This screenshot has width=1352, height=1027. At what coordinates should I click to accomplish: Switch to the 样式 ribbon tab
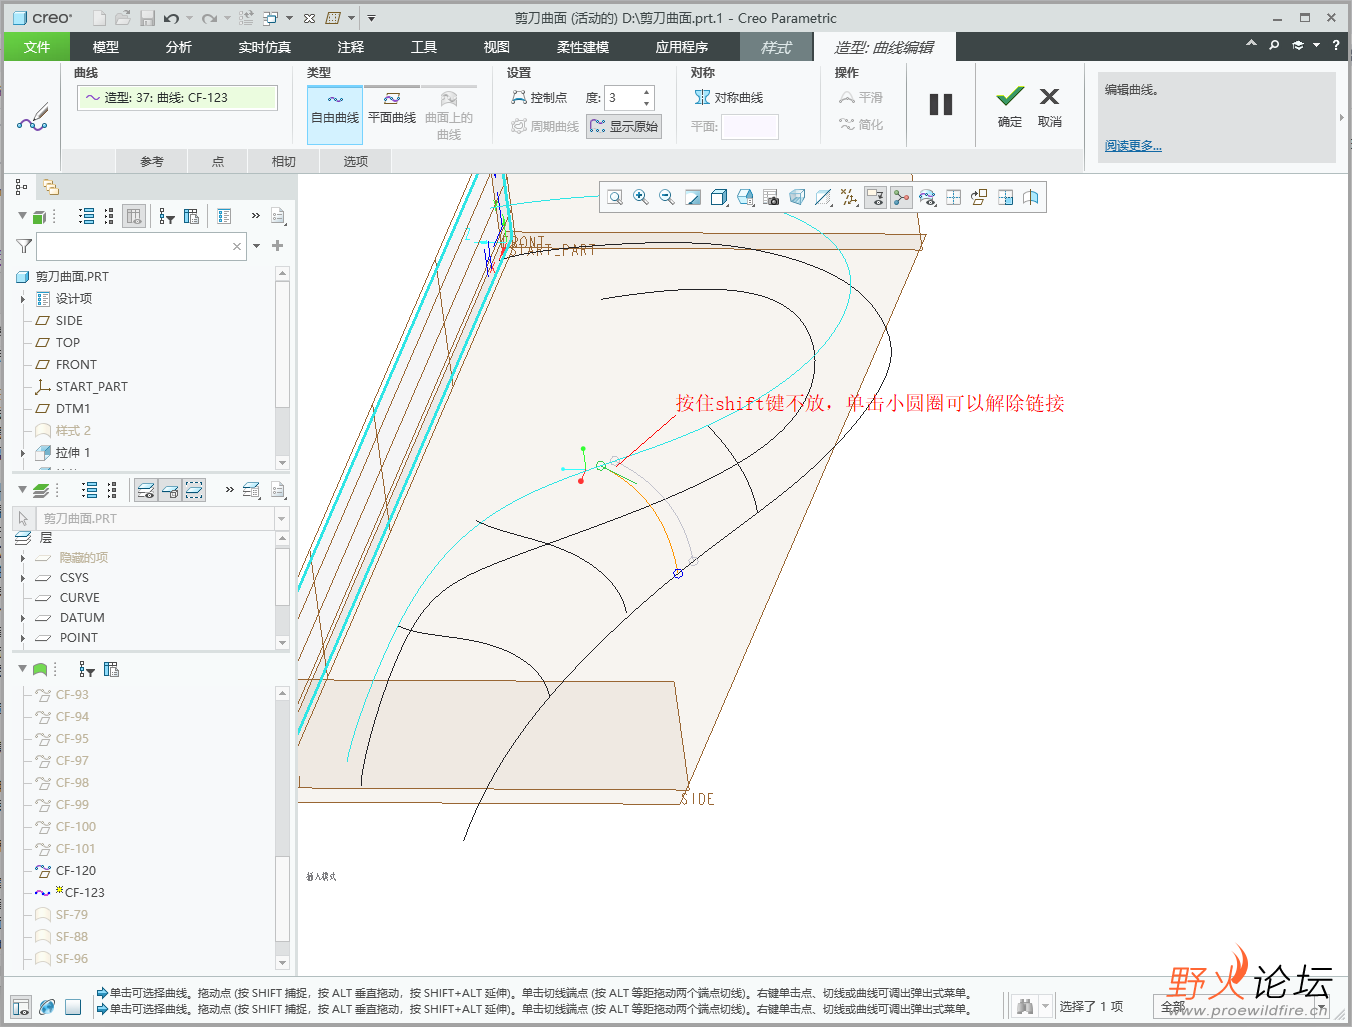tap(775, 47)
